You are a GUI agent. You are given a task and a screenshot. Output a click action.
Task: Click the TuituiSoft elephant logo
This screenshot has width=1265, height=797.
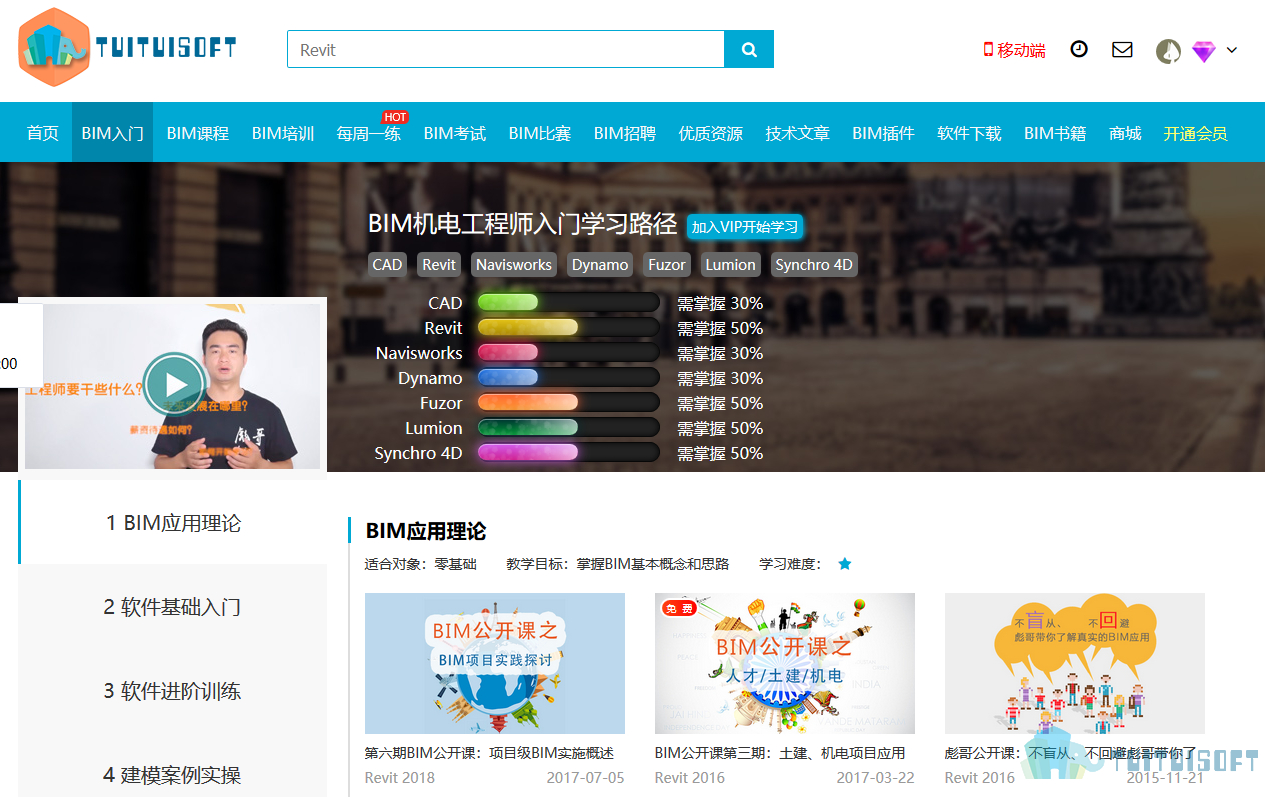(x=126, y=47)
